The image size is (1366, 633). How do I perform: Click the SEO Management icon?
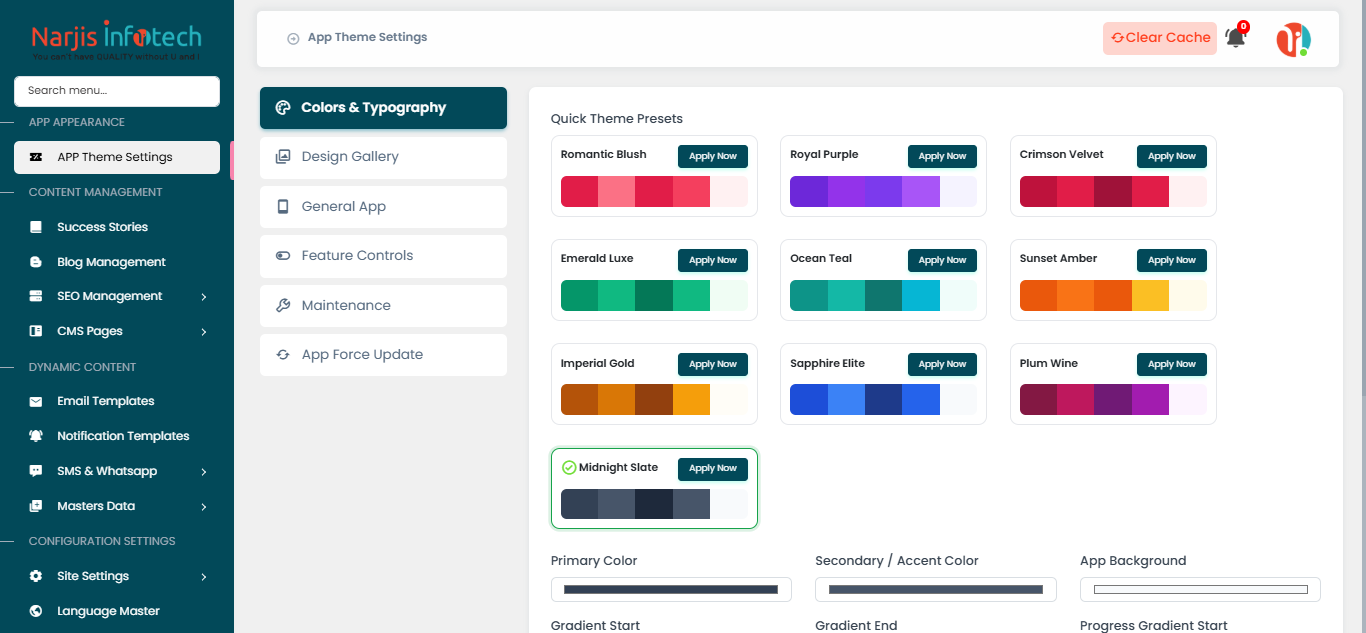[x=36, y=296]
